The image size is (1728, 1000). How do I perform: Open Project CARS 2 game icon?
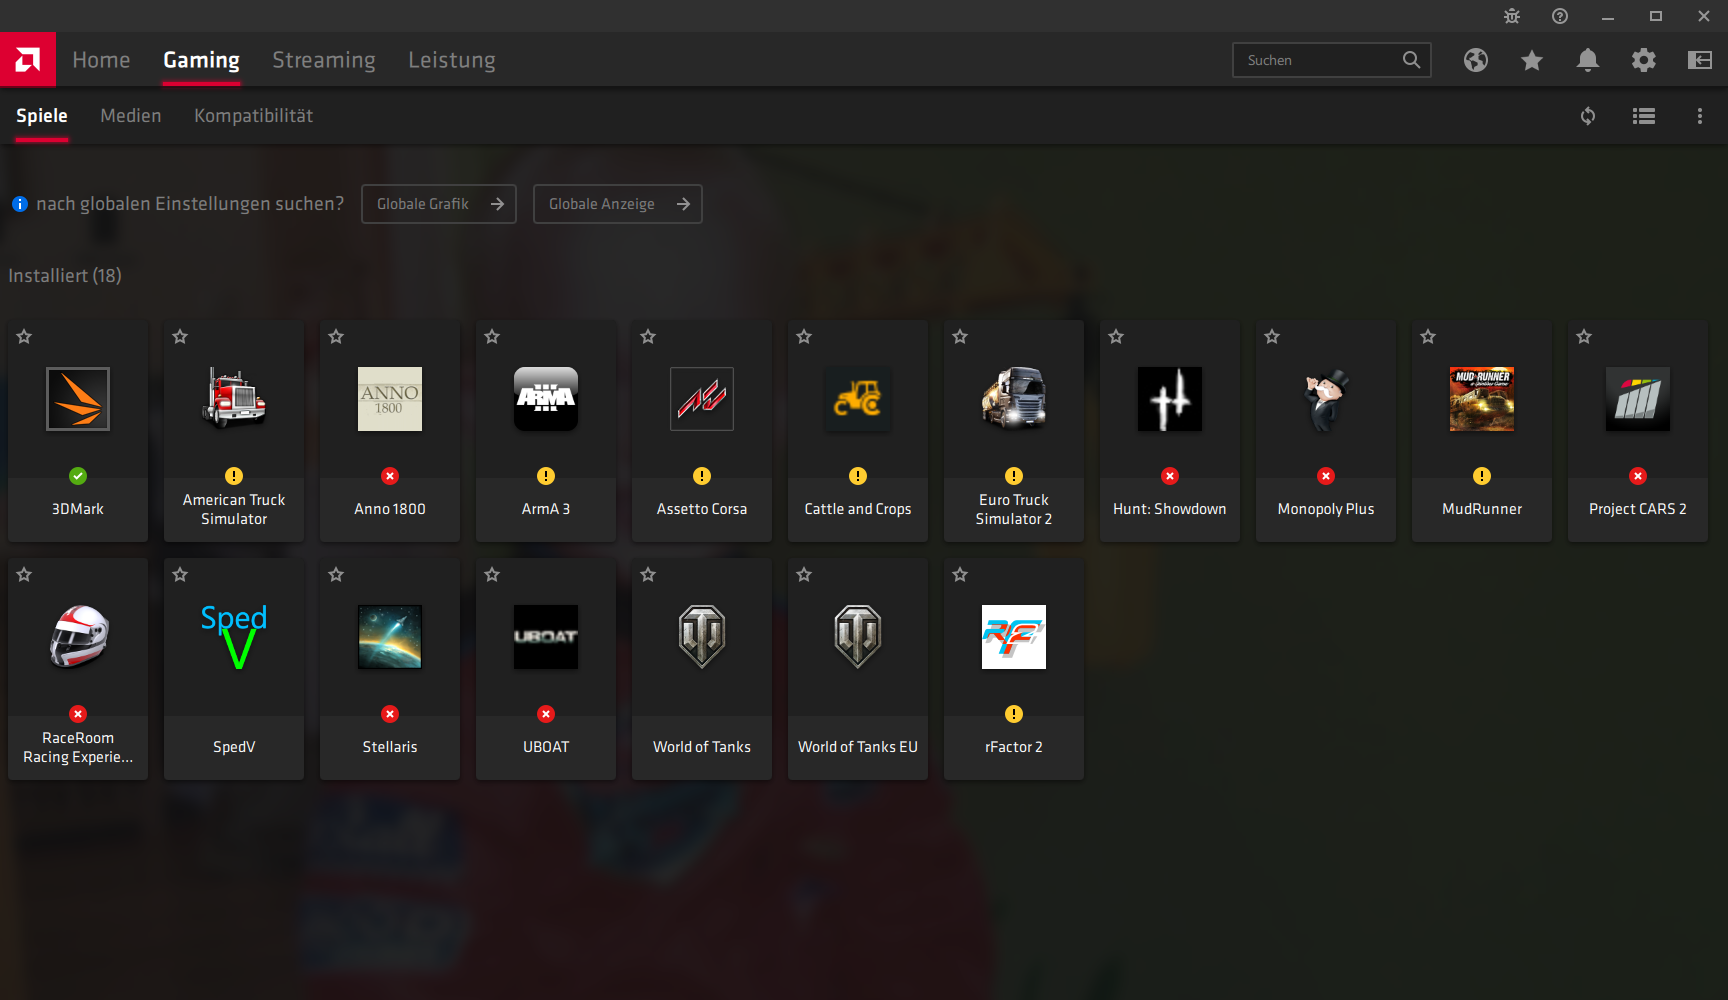1638,399
